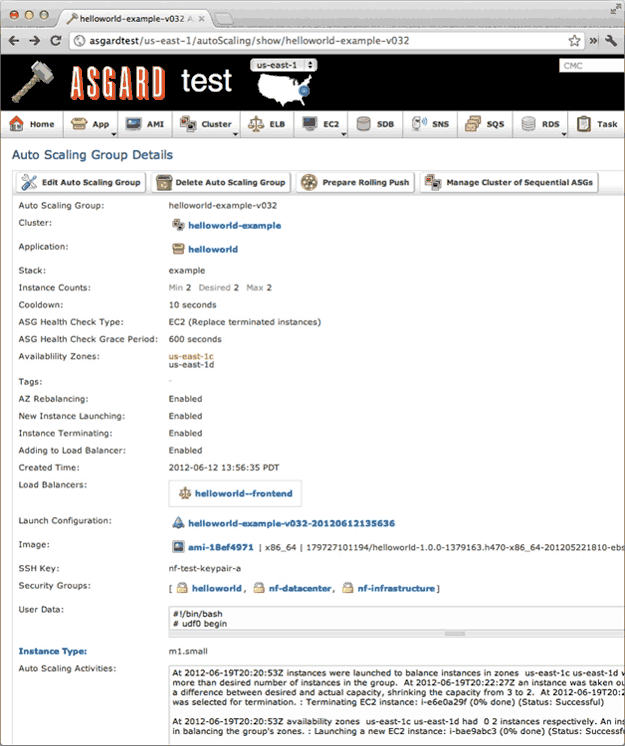
Task: Click the lock icon beside nf-datacenter
Action: [x=259, y=588]
